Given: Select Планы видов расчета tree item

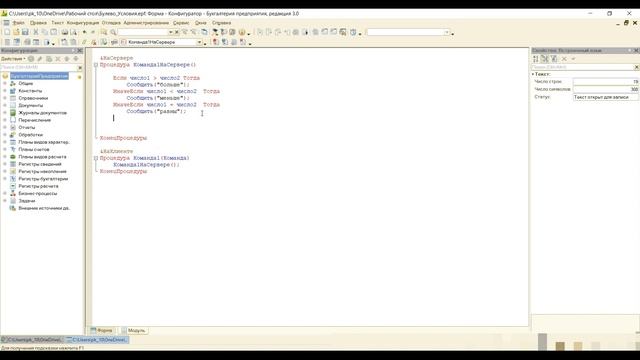Looking at the screenshot, I should click(x=42, y=157).
